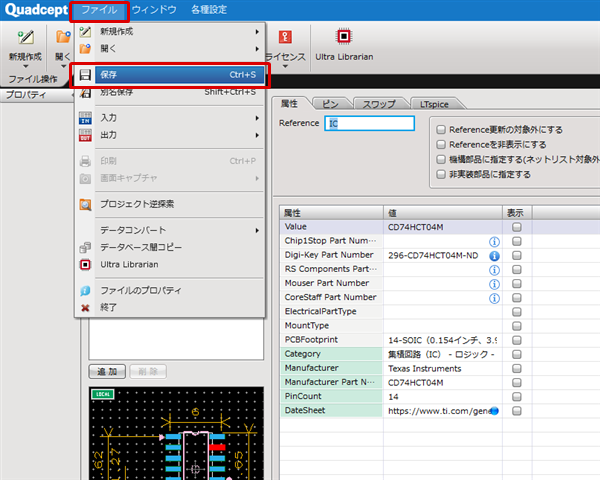Click the 新規作成 pencil icon in toolbar
The width and height of the screenshot is (600, 480).
click(x=26, y=38)
